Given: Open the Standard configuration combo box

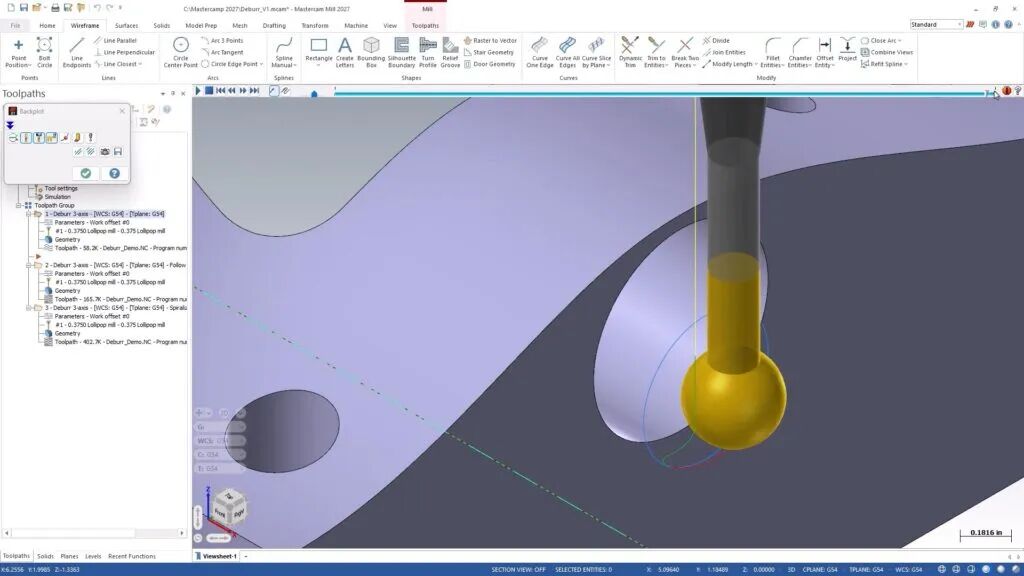Looking at the screenshot, I should (x=936, y=25).
